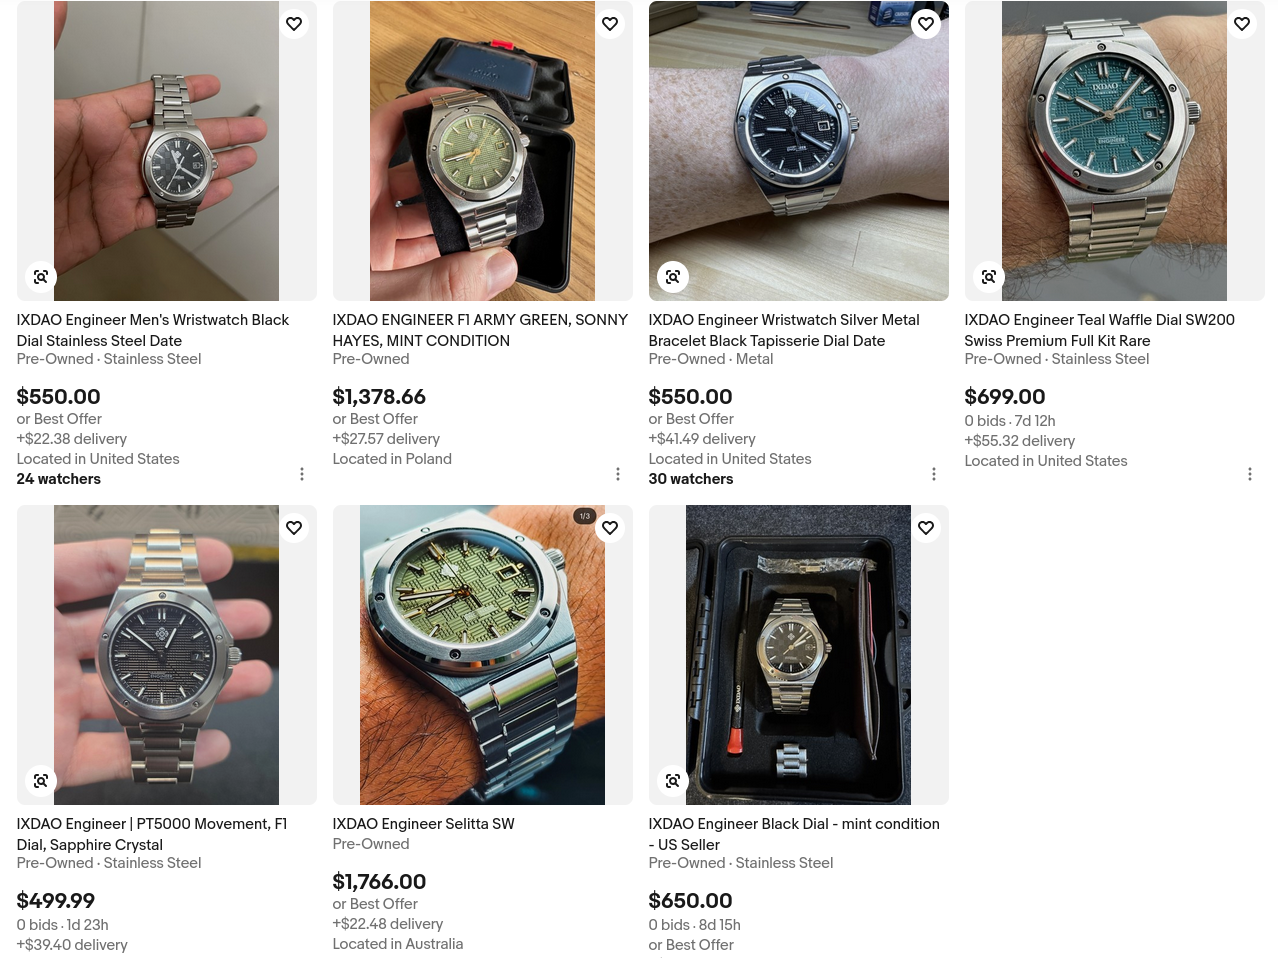Open IXDAO Engineer Selitta SW listing link
The image size is (1278, 958).
click(423, 824)
